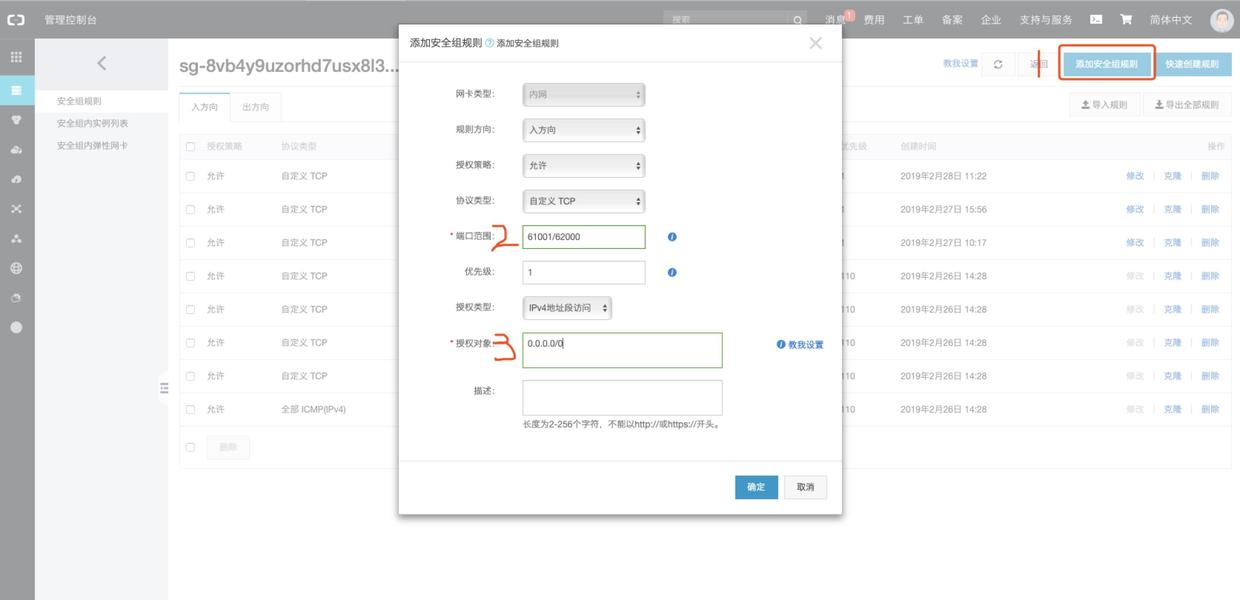This screenshot has height=600, width=1240.
Task: Open the cloud shell terminal icon
Action: [1096, 19]
